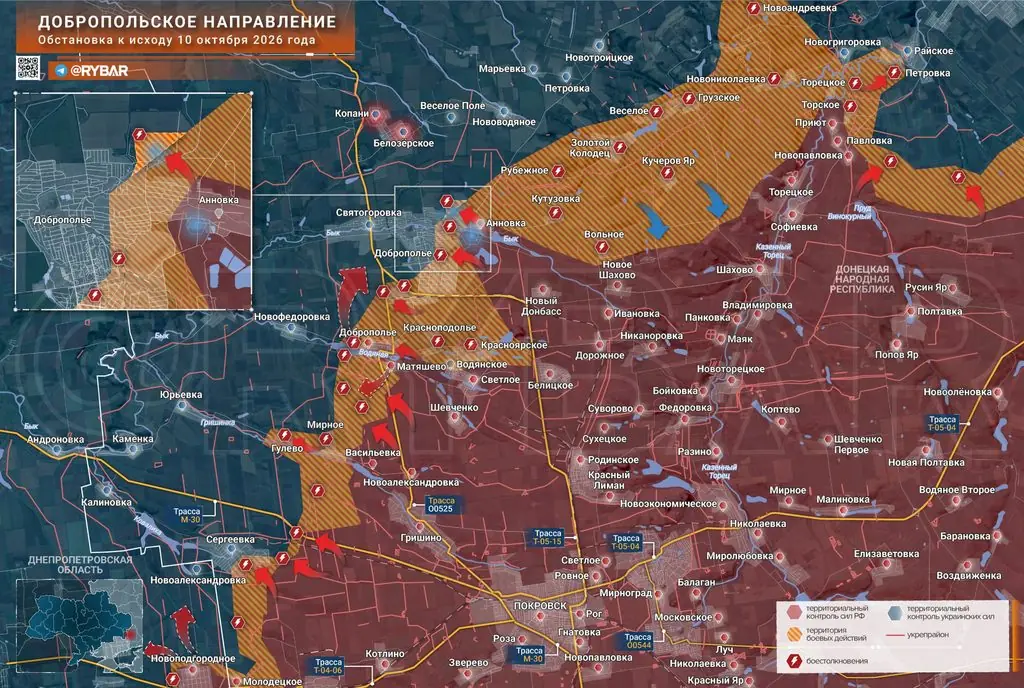
Task: Select the clash marker beside Красноярское
Action: (x=470, y=344)
